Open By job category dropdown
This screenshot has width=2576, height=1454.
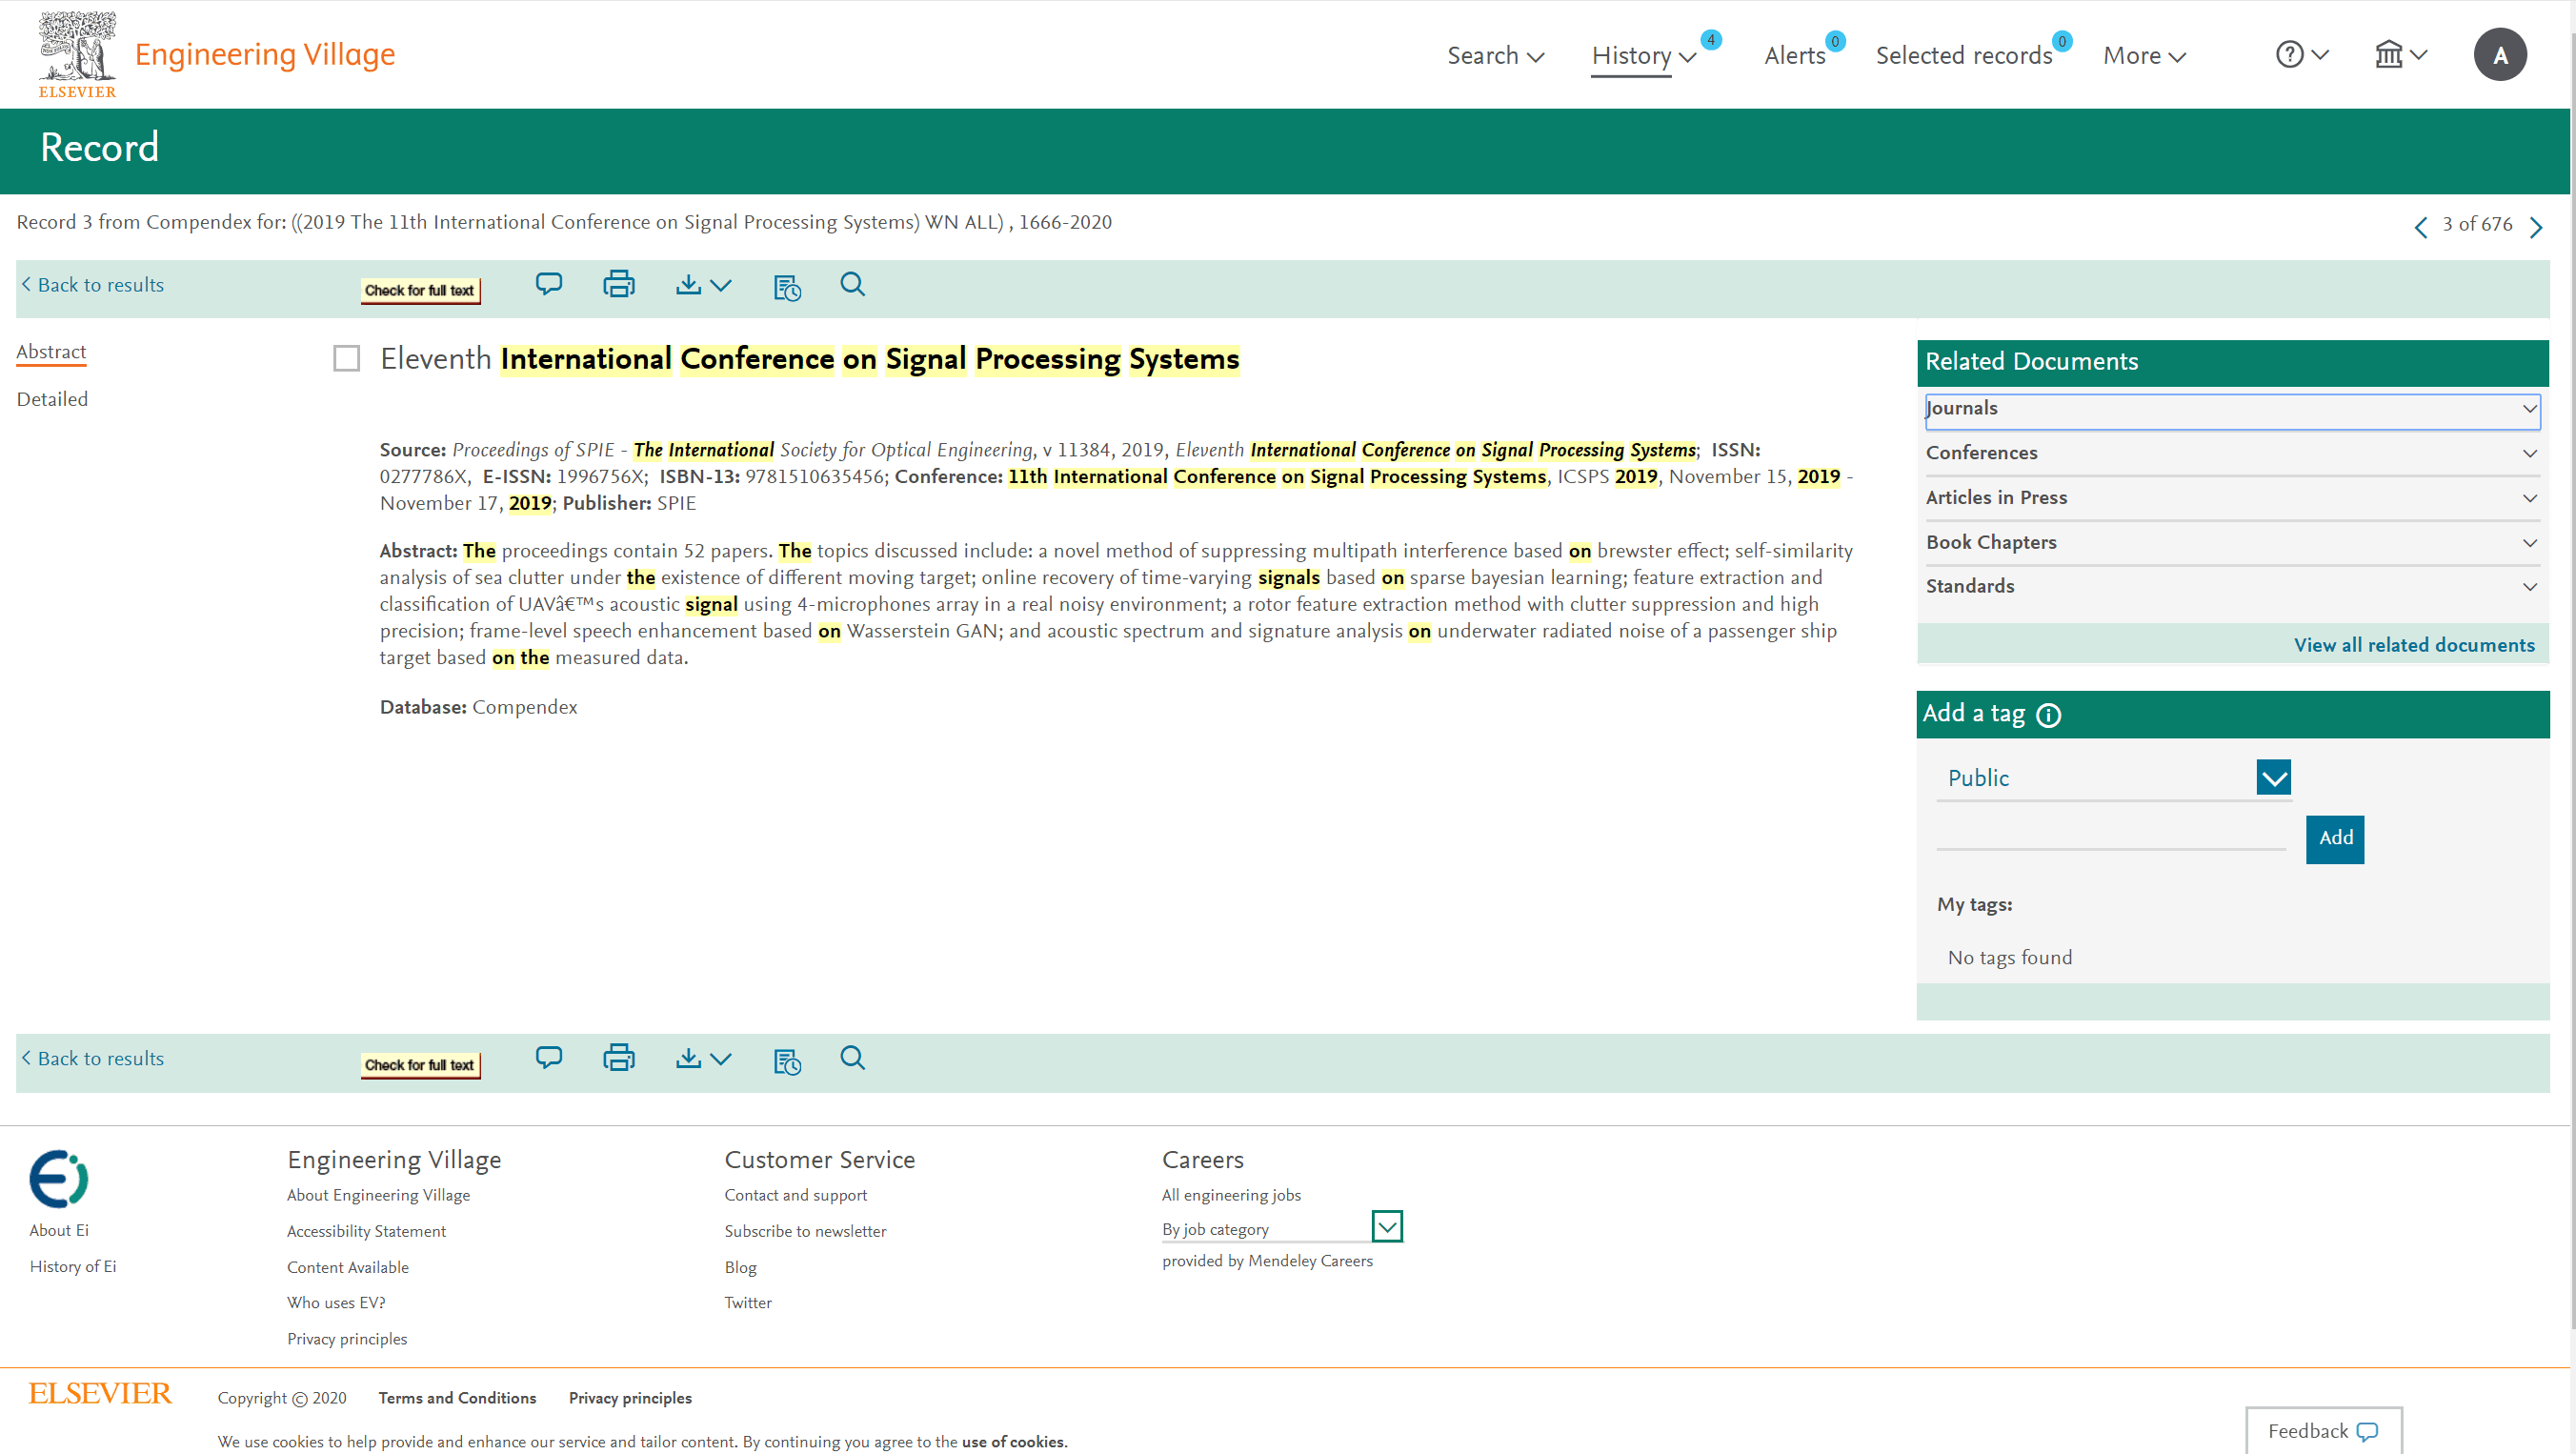click(1282, 1228)
